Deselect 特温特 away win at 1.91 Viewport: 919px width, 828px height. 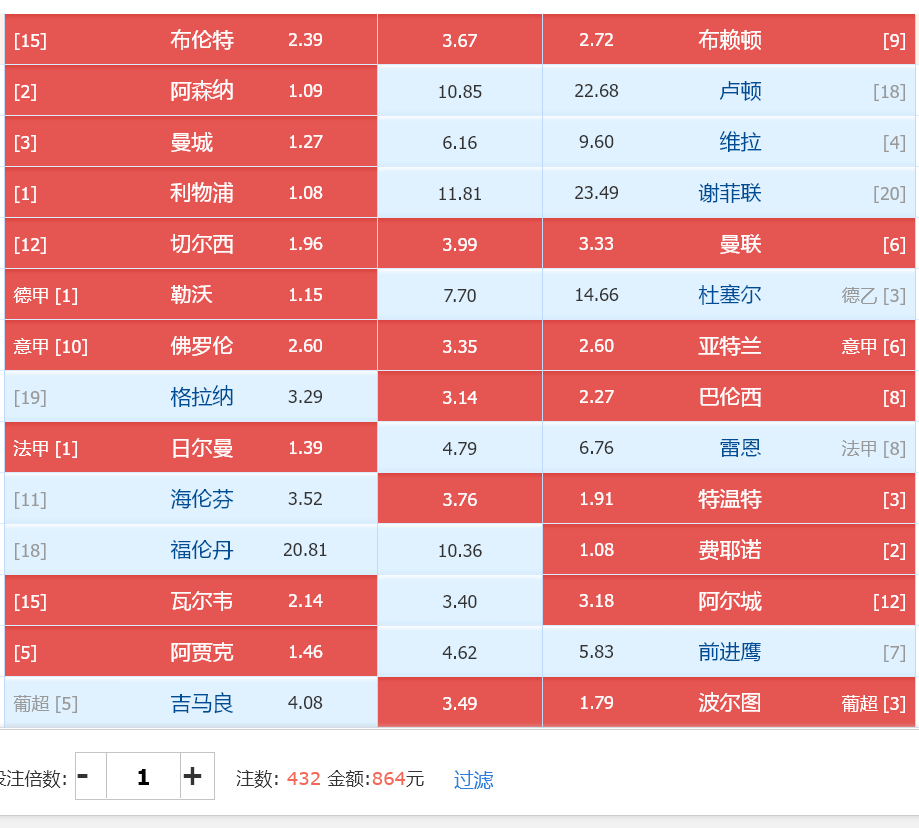pos(729,498)
